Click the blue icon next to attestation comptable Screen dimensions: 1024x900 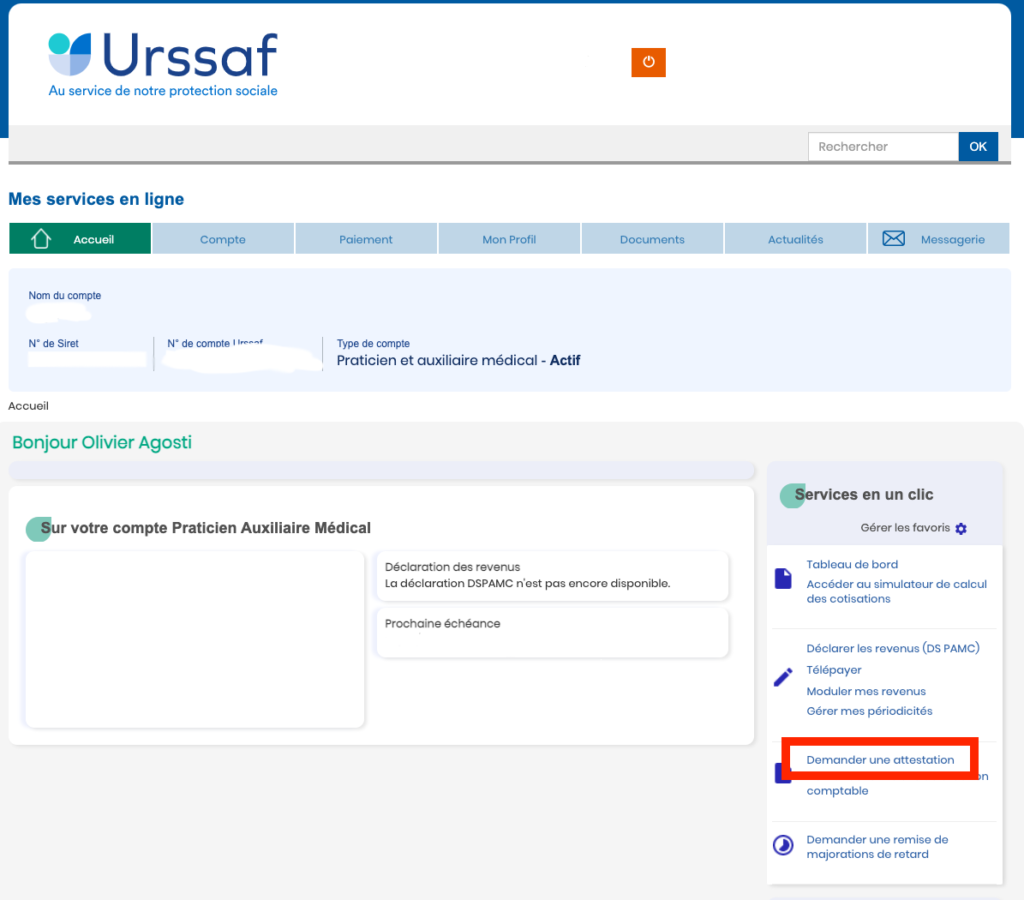783,772
